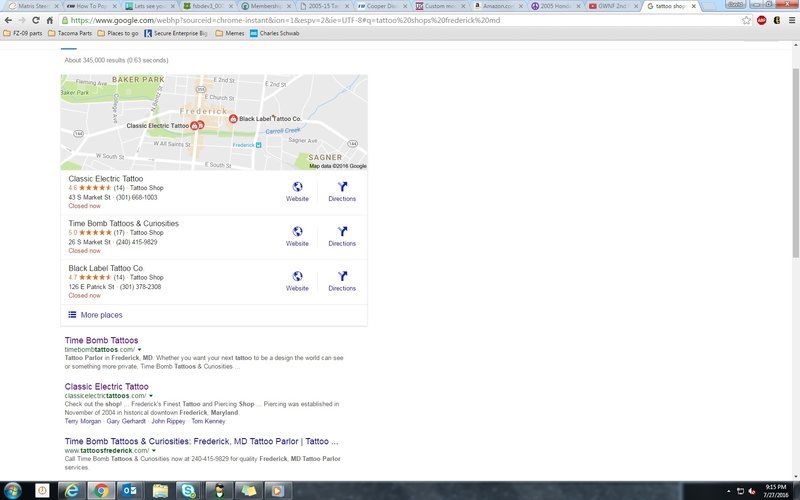Open the John Rippey sitelink
Viewport: 800px width, 500px height.
(x=168, y=421)
